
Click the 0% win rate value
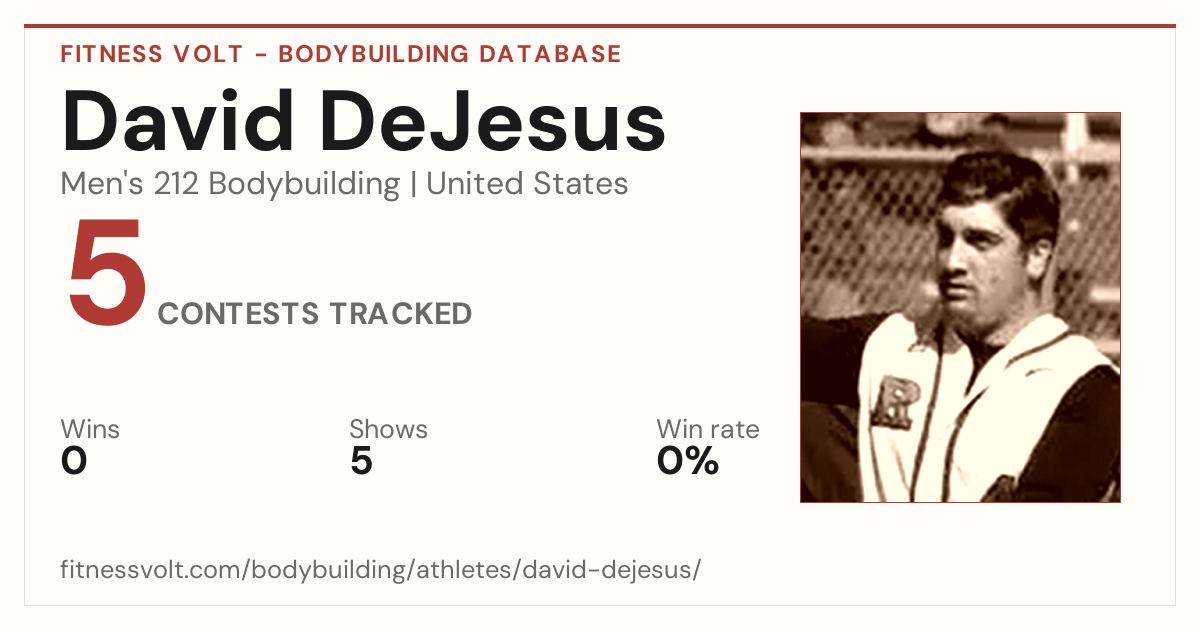coord(688,461)
